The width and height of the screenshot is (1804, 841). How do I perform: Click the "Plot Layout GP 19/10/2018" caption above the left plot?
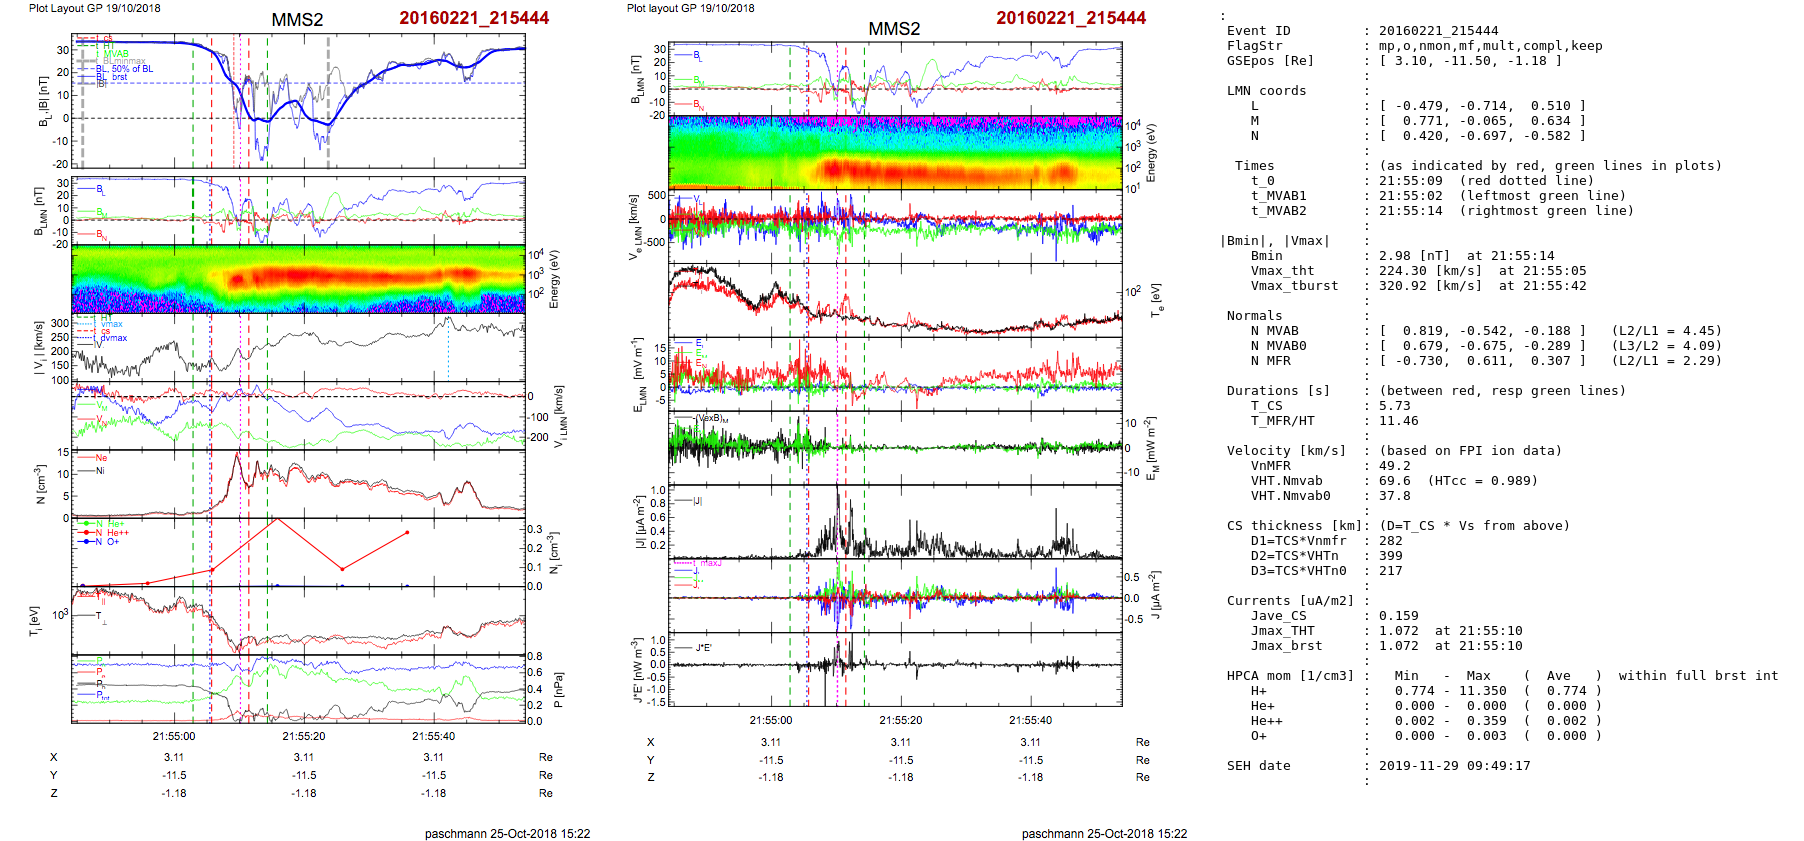click(94, 8)
